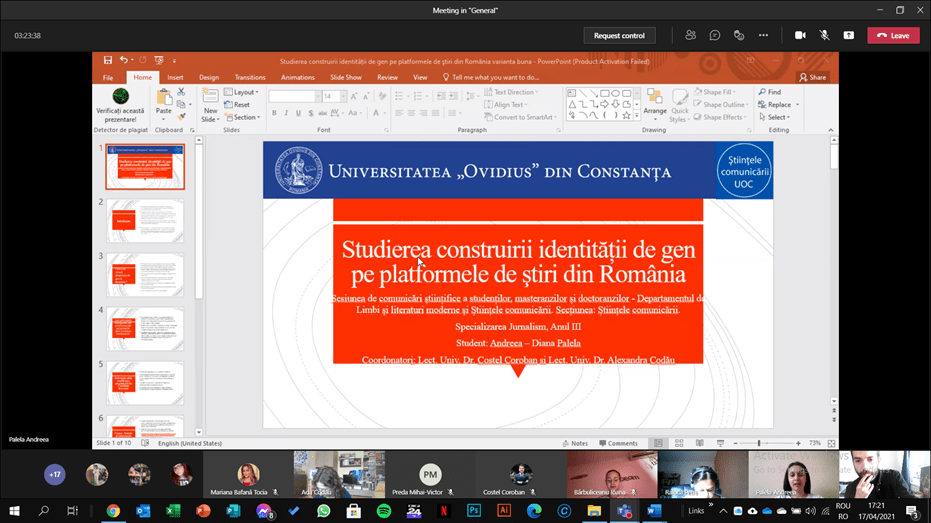Image resolution: width=931 pixels, height=523 pixels.
Task: Leave the meeting with the red button
Action: click(x=892, y=35)
